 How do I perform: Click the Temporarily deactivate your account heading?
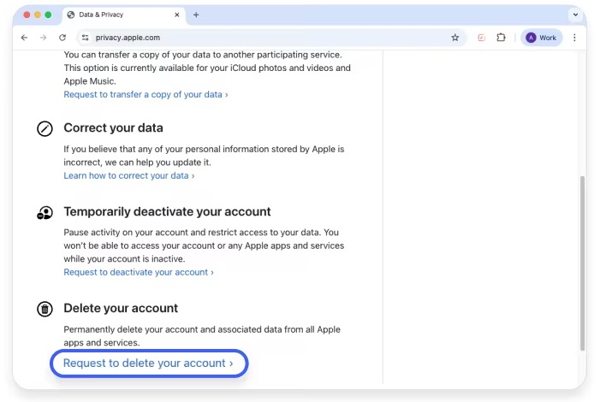(167, 212)
